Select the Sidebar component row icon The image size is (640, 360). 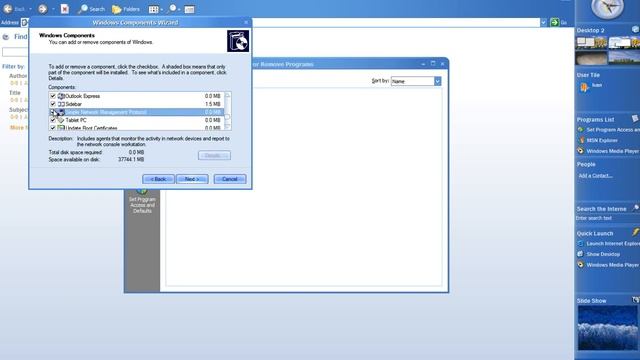click(61, 104)
